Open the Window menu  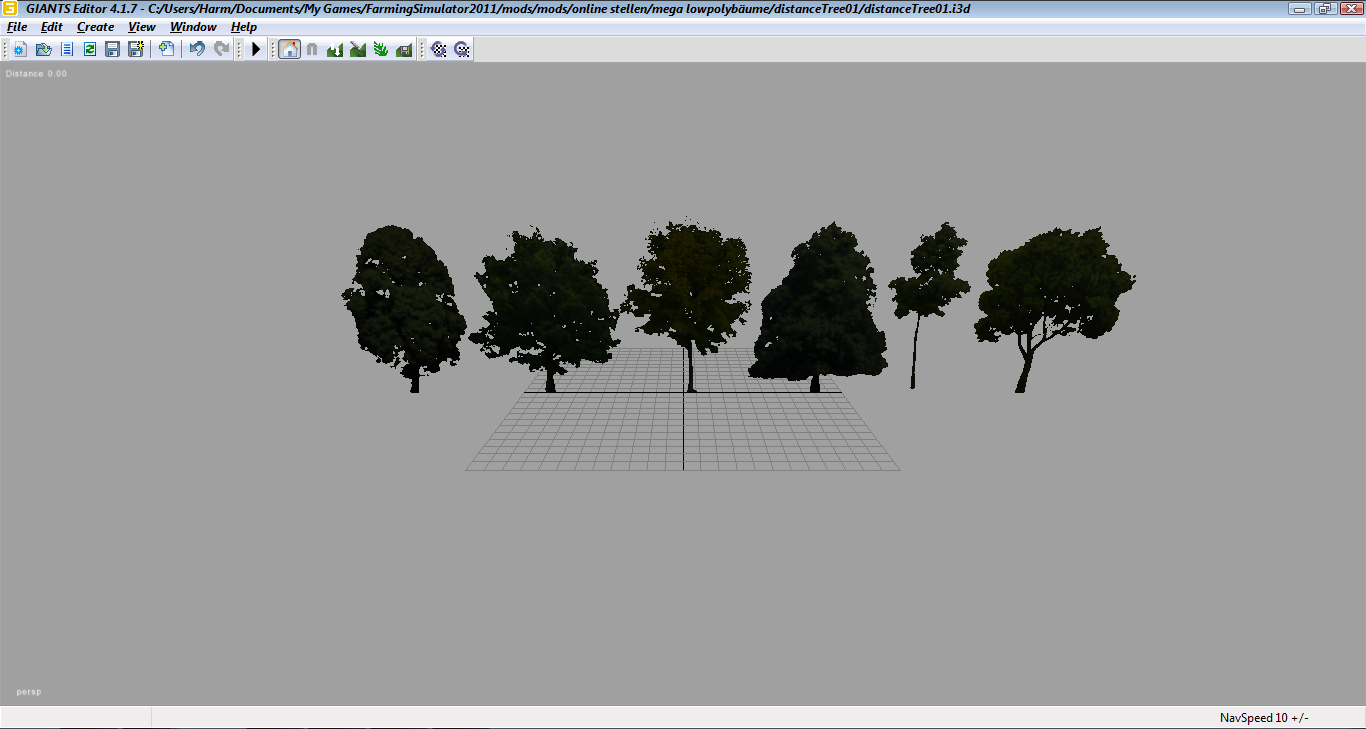pos(193,27)
